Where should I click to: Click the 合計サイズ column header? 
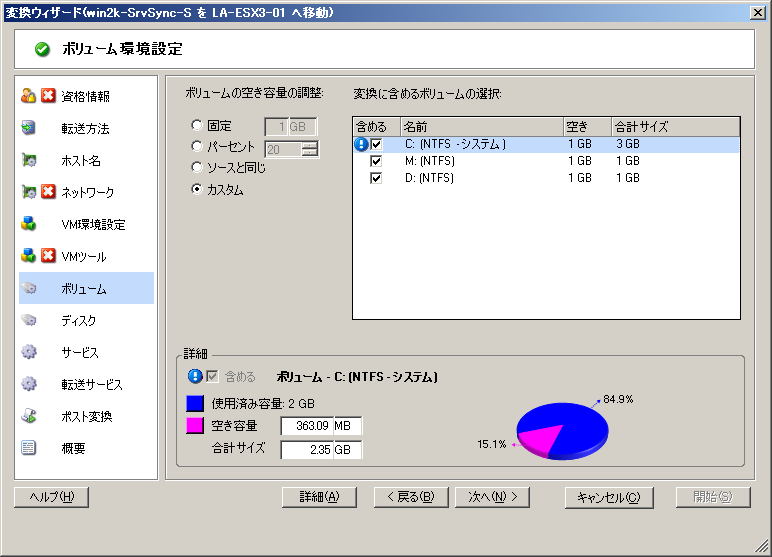[x=676, y=127]
